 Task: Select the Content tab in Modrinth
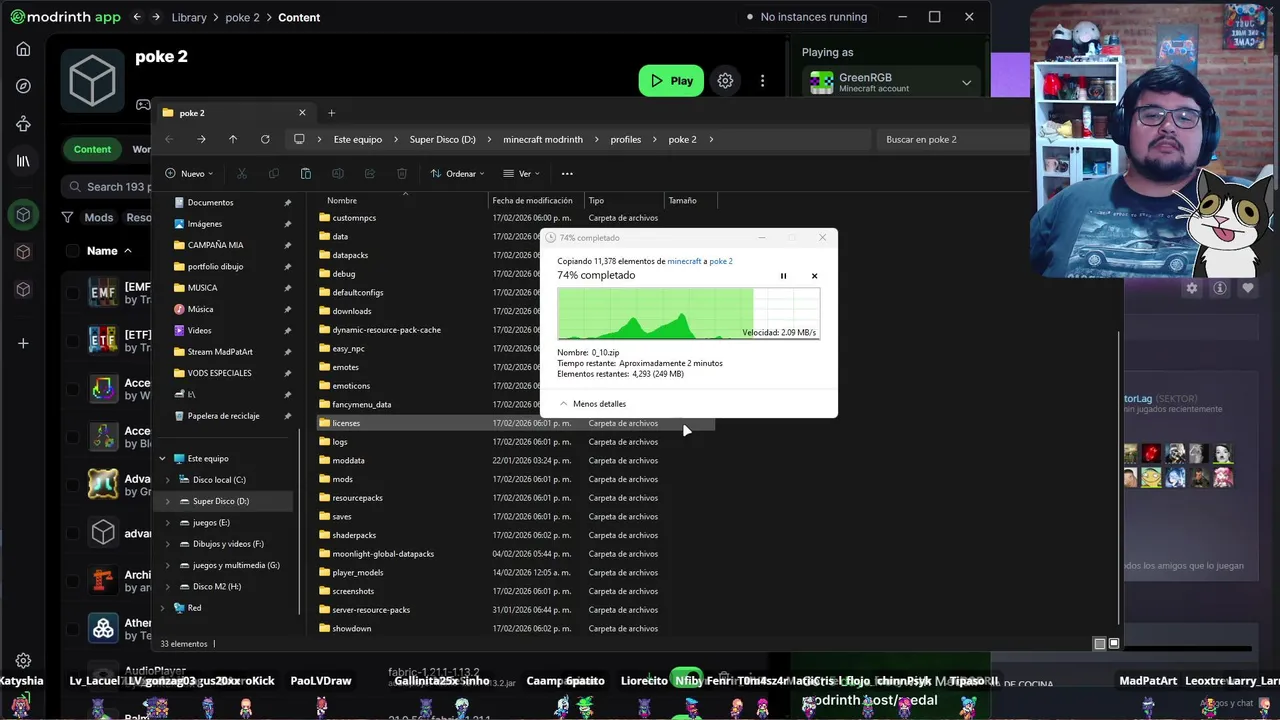click(92, 149)
